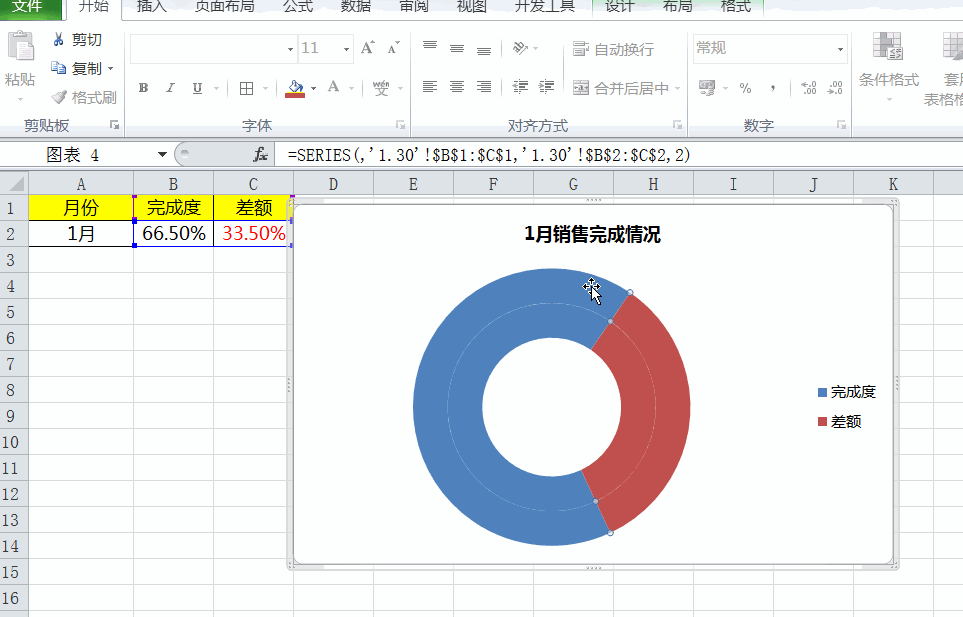Viewport: 963px width, 617px height.
Task: Open the borders dropdown arrow
Action: pyautogui.click(x=265, y=88)
